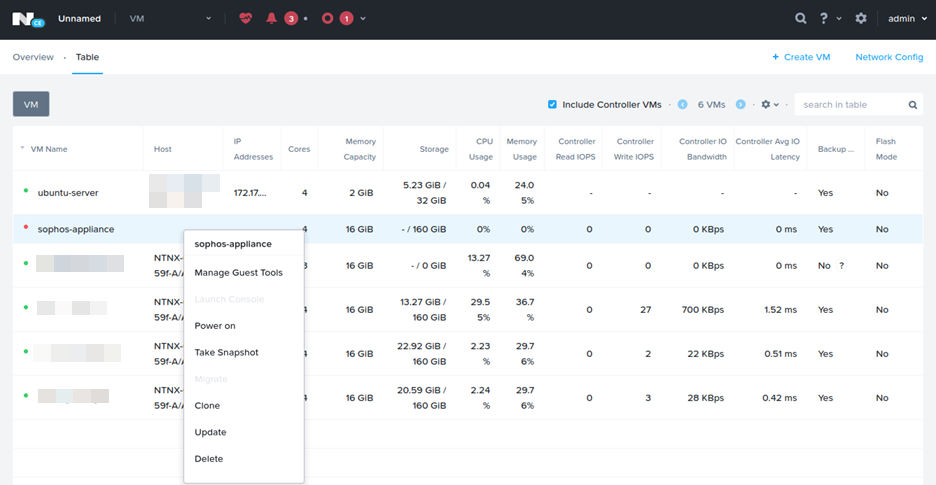Toggle Include Controller VMs checkbox
Screen dimensions: 936x485
pos(552,104)
